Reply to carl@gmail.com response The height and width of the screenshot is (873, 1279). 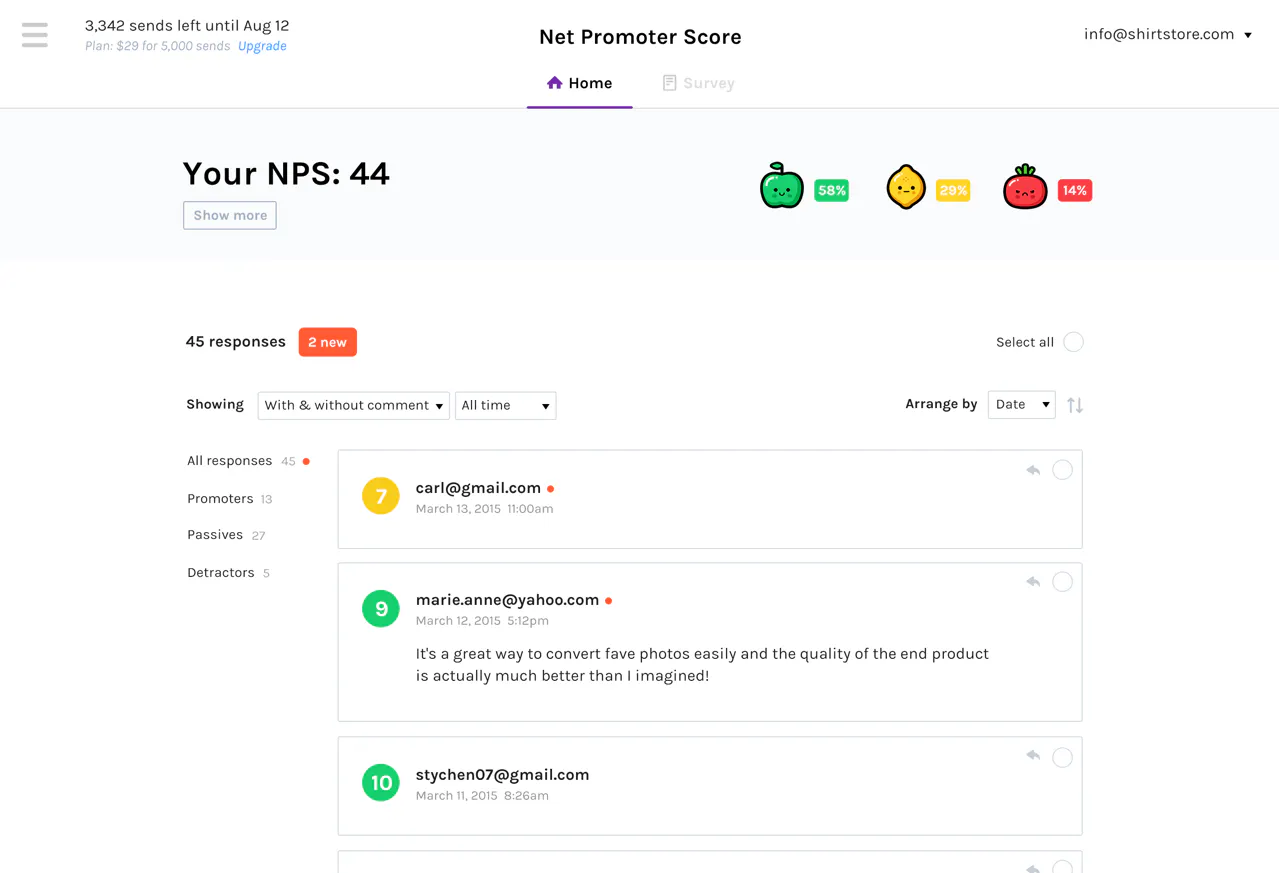coord(1033,470)
